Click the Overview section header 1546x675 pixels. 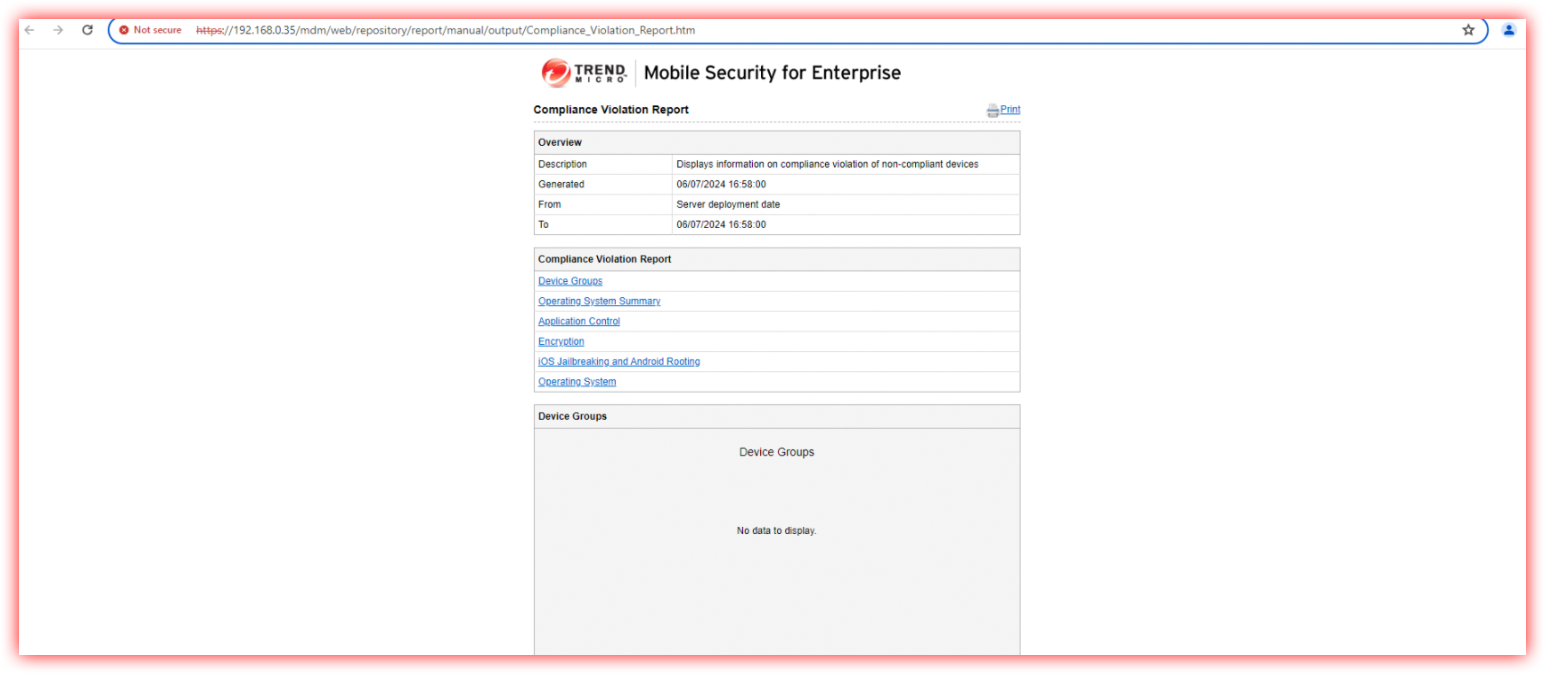point(777,142)
